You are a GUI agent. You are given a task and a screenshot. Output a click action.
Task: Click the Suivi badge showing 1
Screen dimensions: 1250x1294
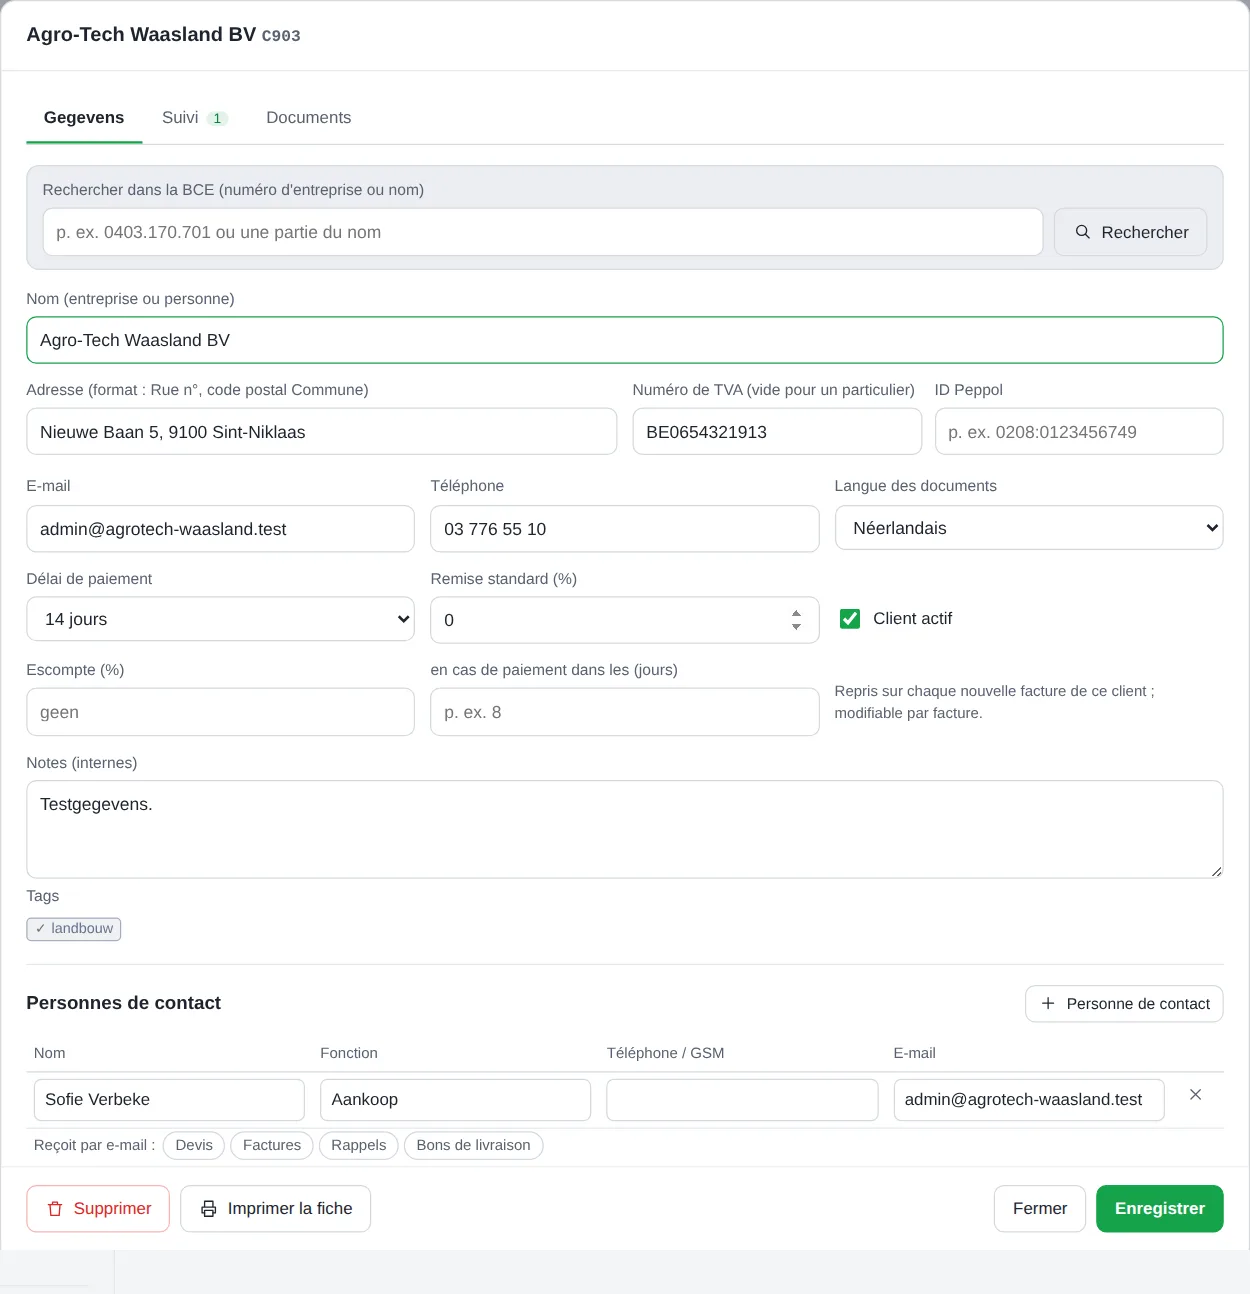point(217,118)
